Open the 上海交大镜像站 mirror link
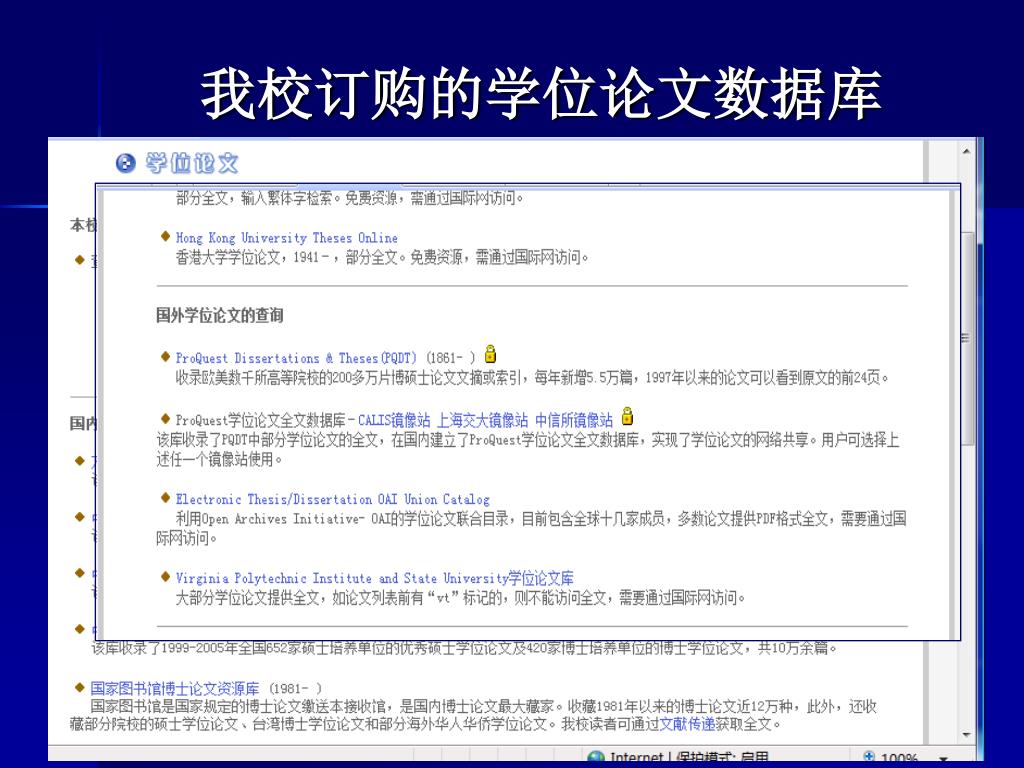This screenshot has height=768, width=1024. coord(482,420)
